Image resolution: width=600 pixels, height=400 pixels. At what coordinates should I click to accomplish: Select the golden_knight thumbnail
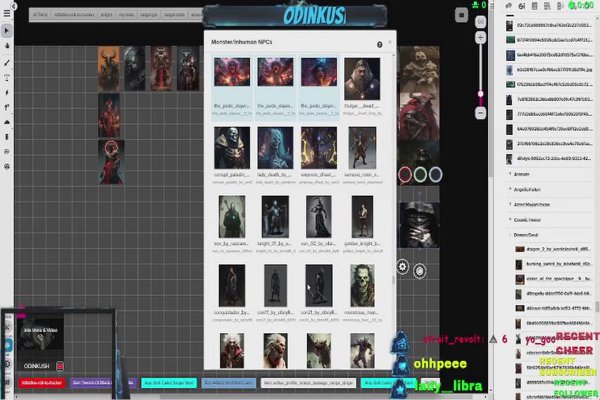point(362,217)
